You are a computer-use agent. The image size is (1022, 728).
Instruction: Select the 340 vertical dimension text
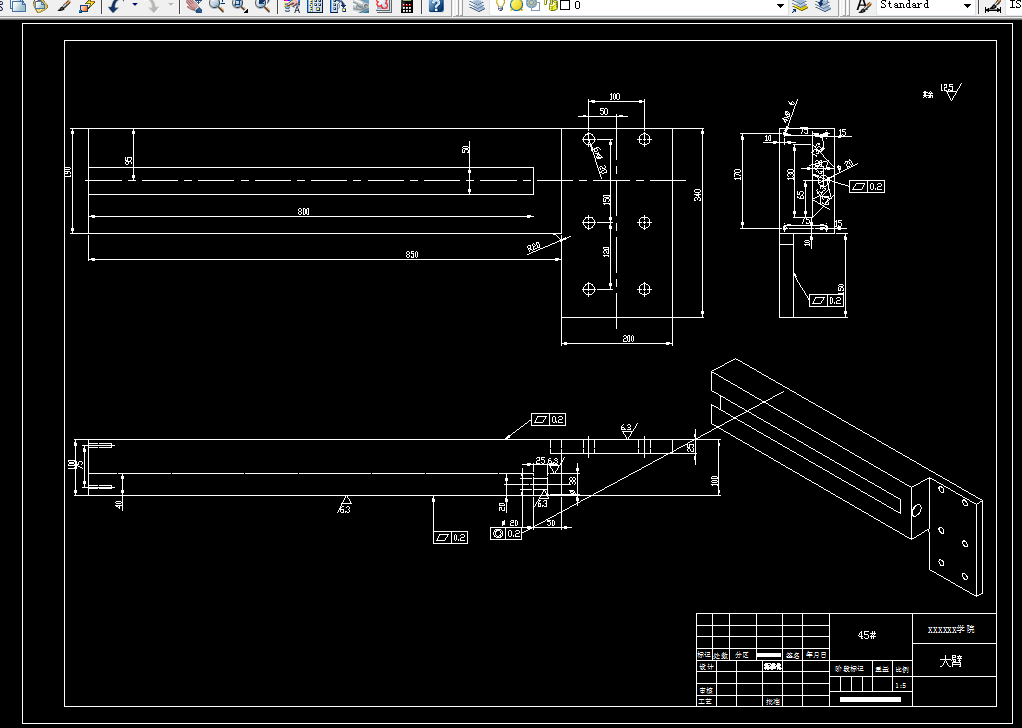(698, 195)
